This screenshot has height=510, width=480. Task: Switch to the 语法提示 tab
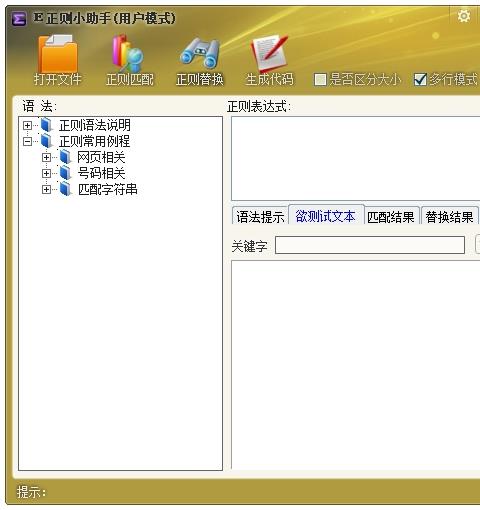point(260,217)
